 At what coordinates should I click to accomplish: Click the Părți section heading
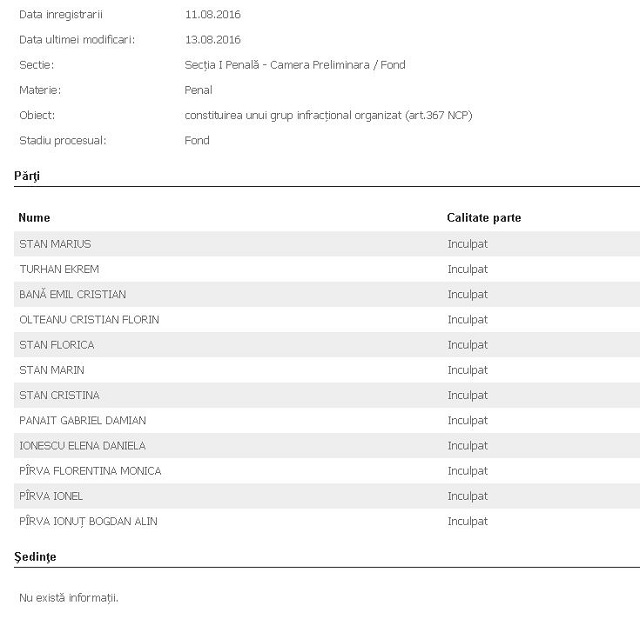click(27, 176)
